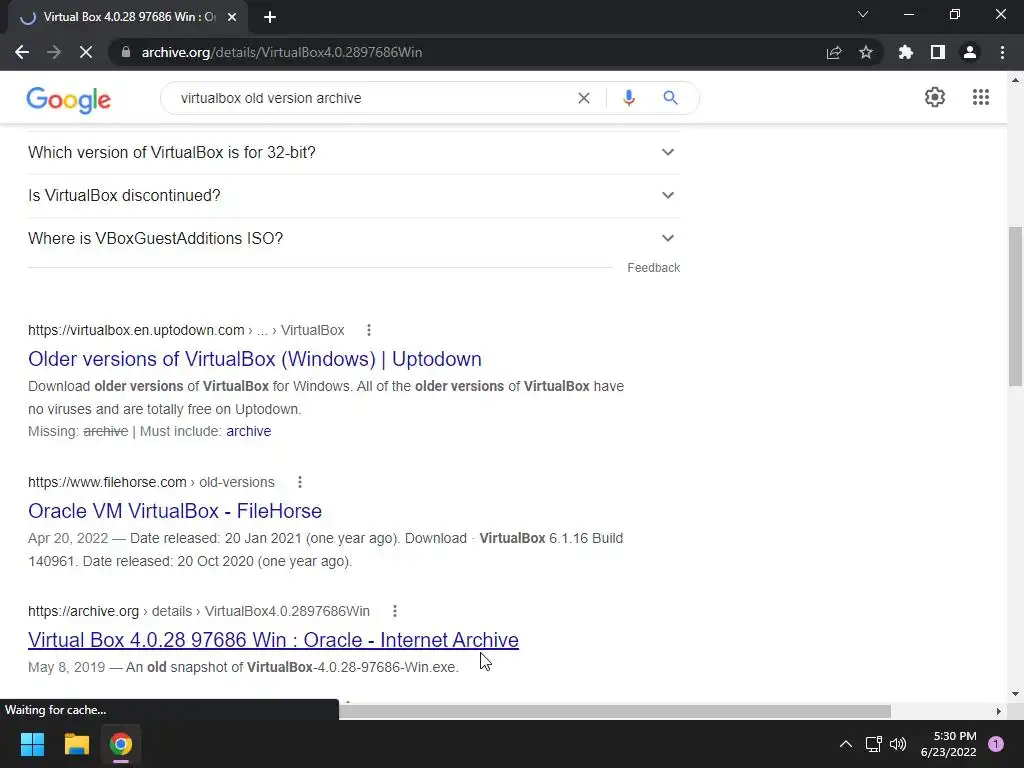Open the Chrome three-dot menu
The width and height of the screenshot is (1024, 768).
[1002, 52]
